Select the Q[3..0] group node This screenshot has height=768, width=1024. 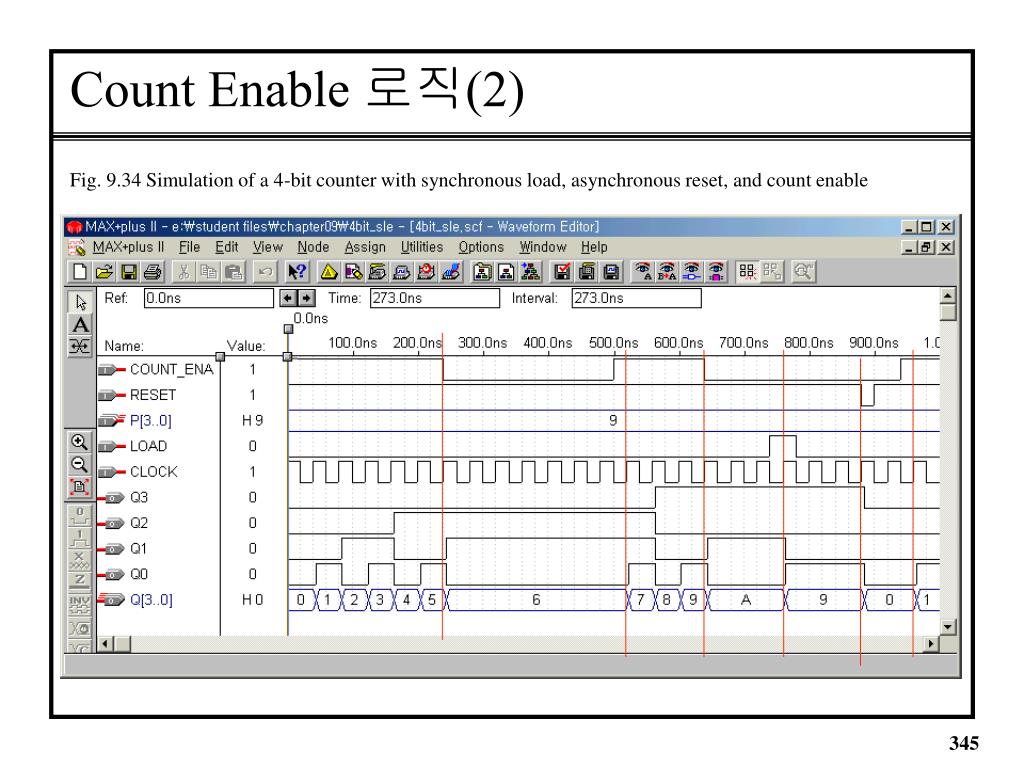point(151,600)
